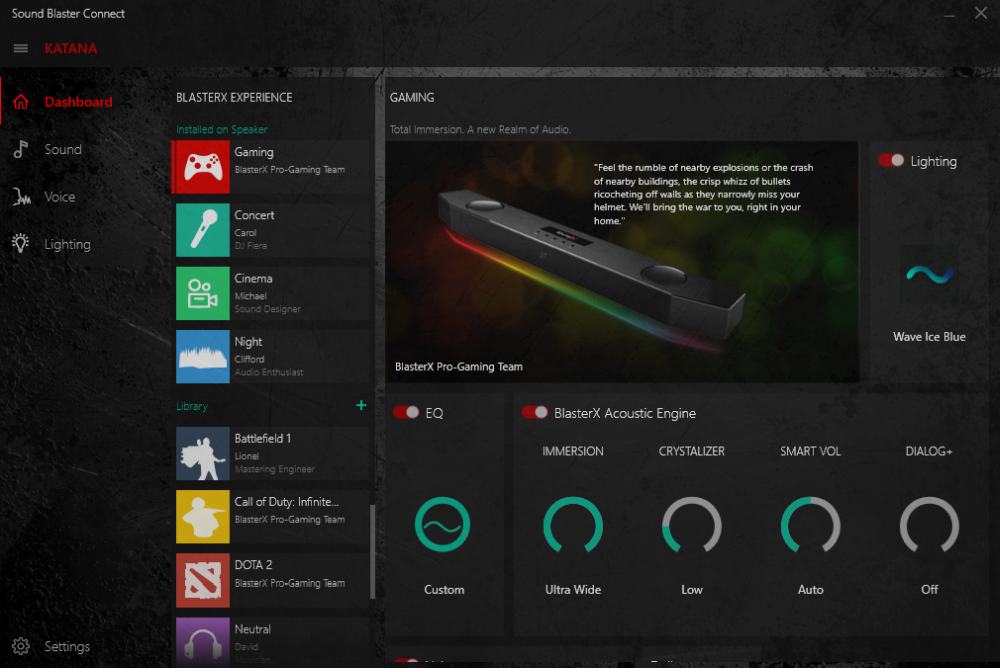
Task: Select the Neutral headphones profile icon
Action: (x=203, y=642)
